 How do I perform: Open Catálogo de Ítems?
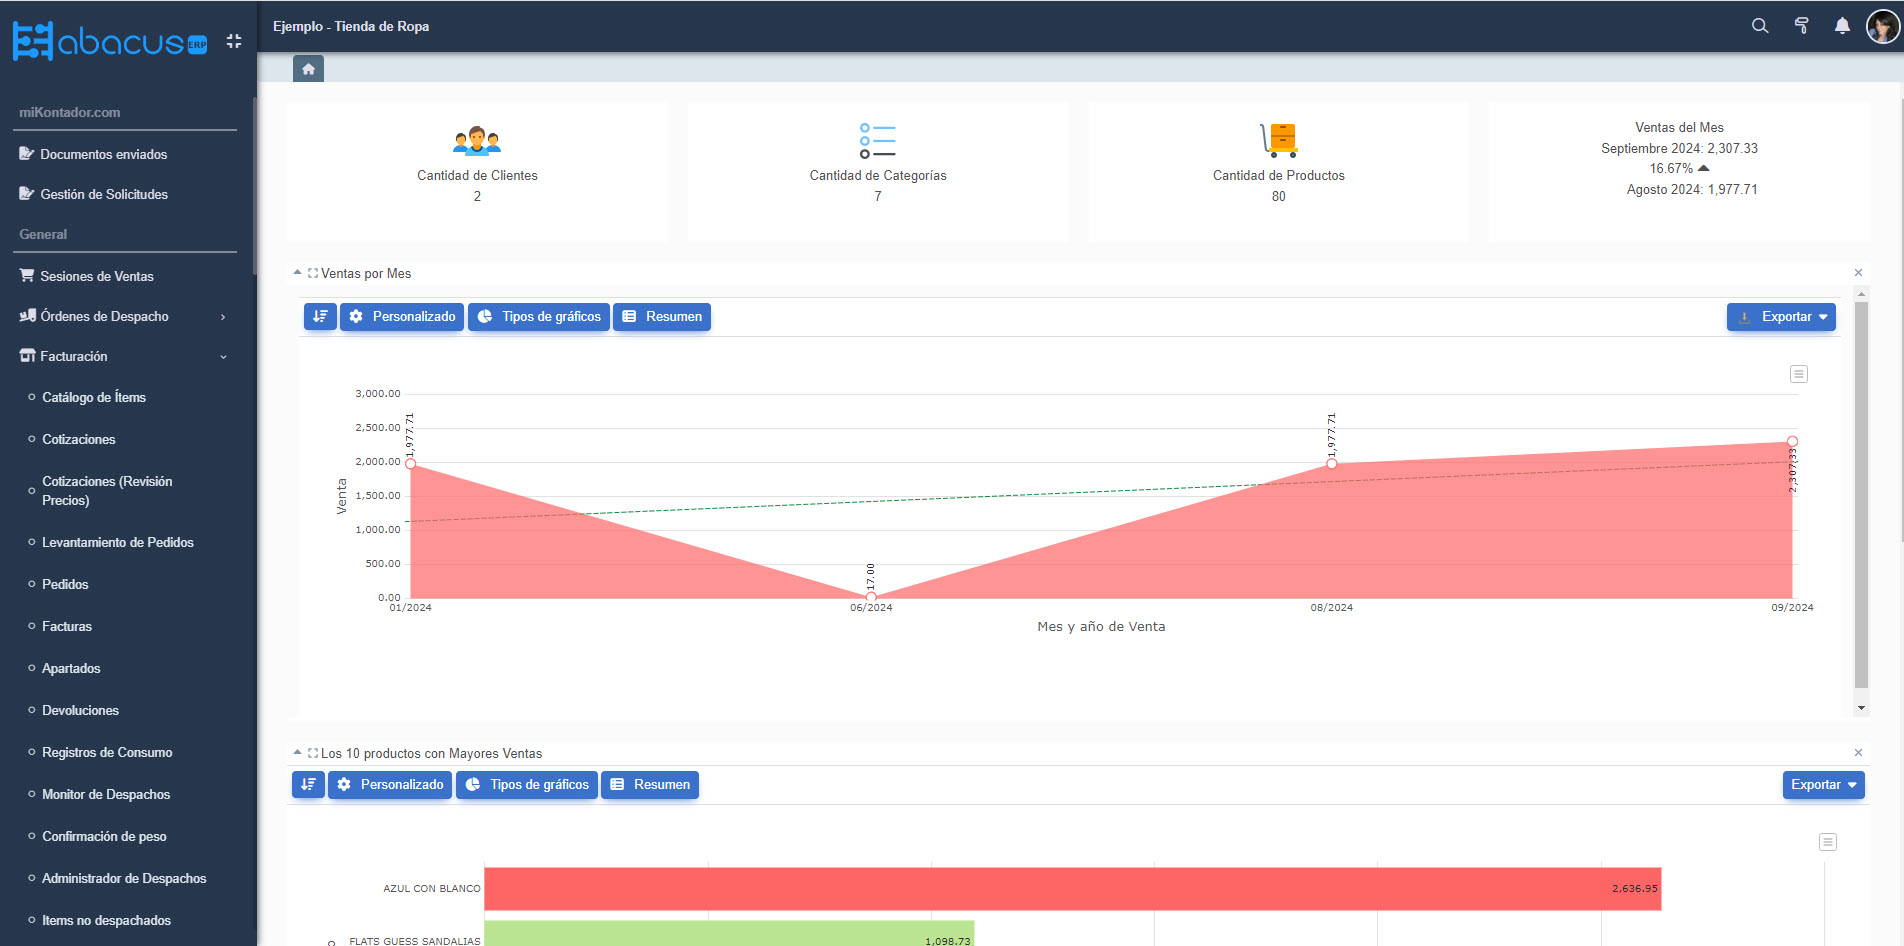coord(94,397)
